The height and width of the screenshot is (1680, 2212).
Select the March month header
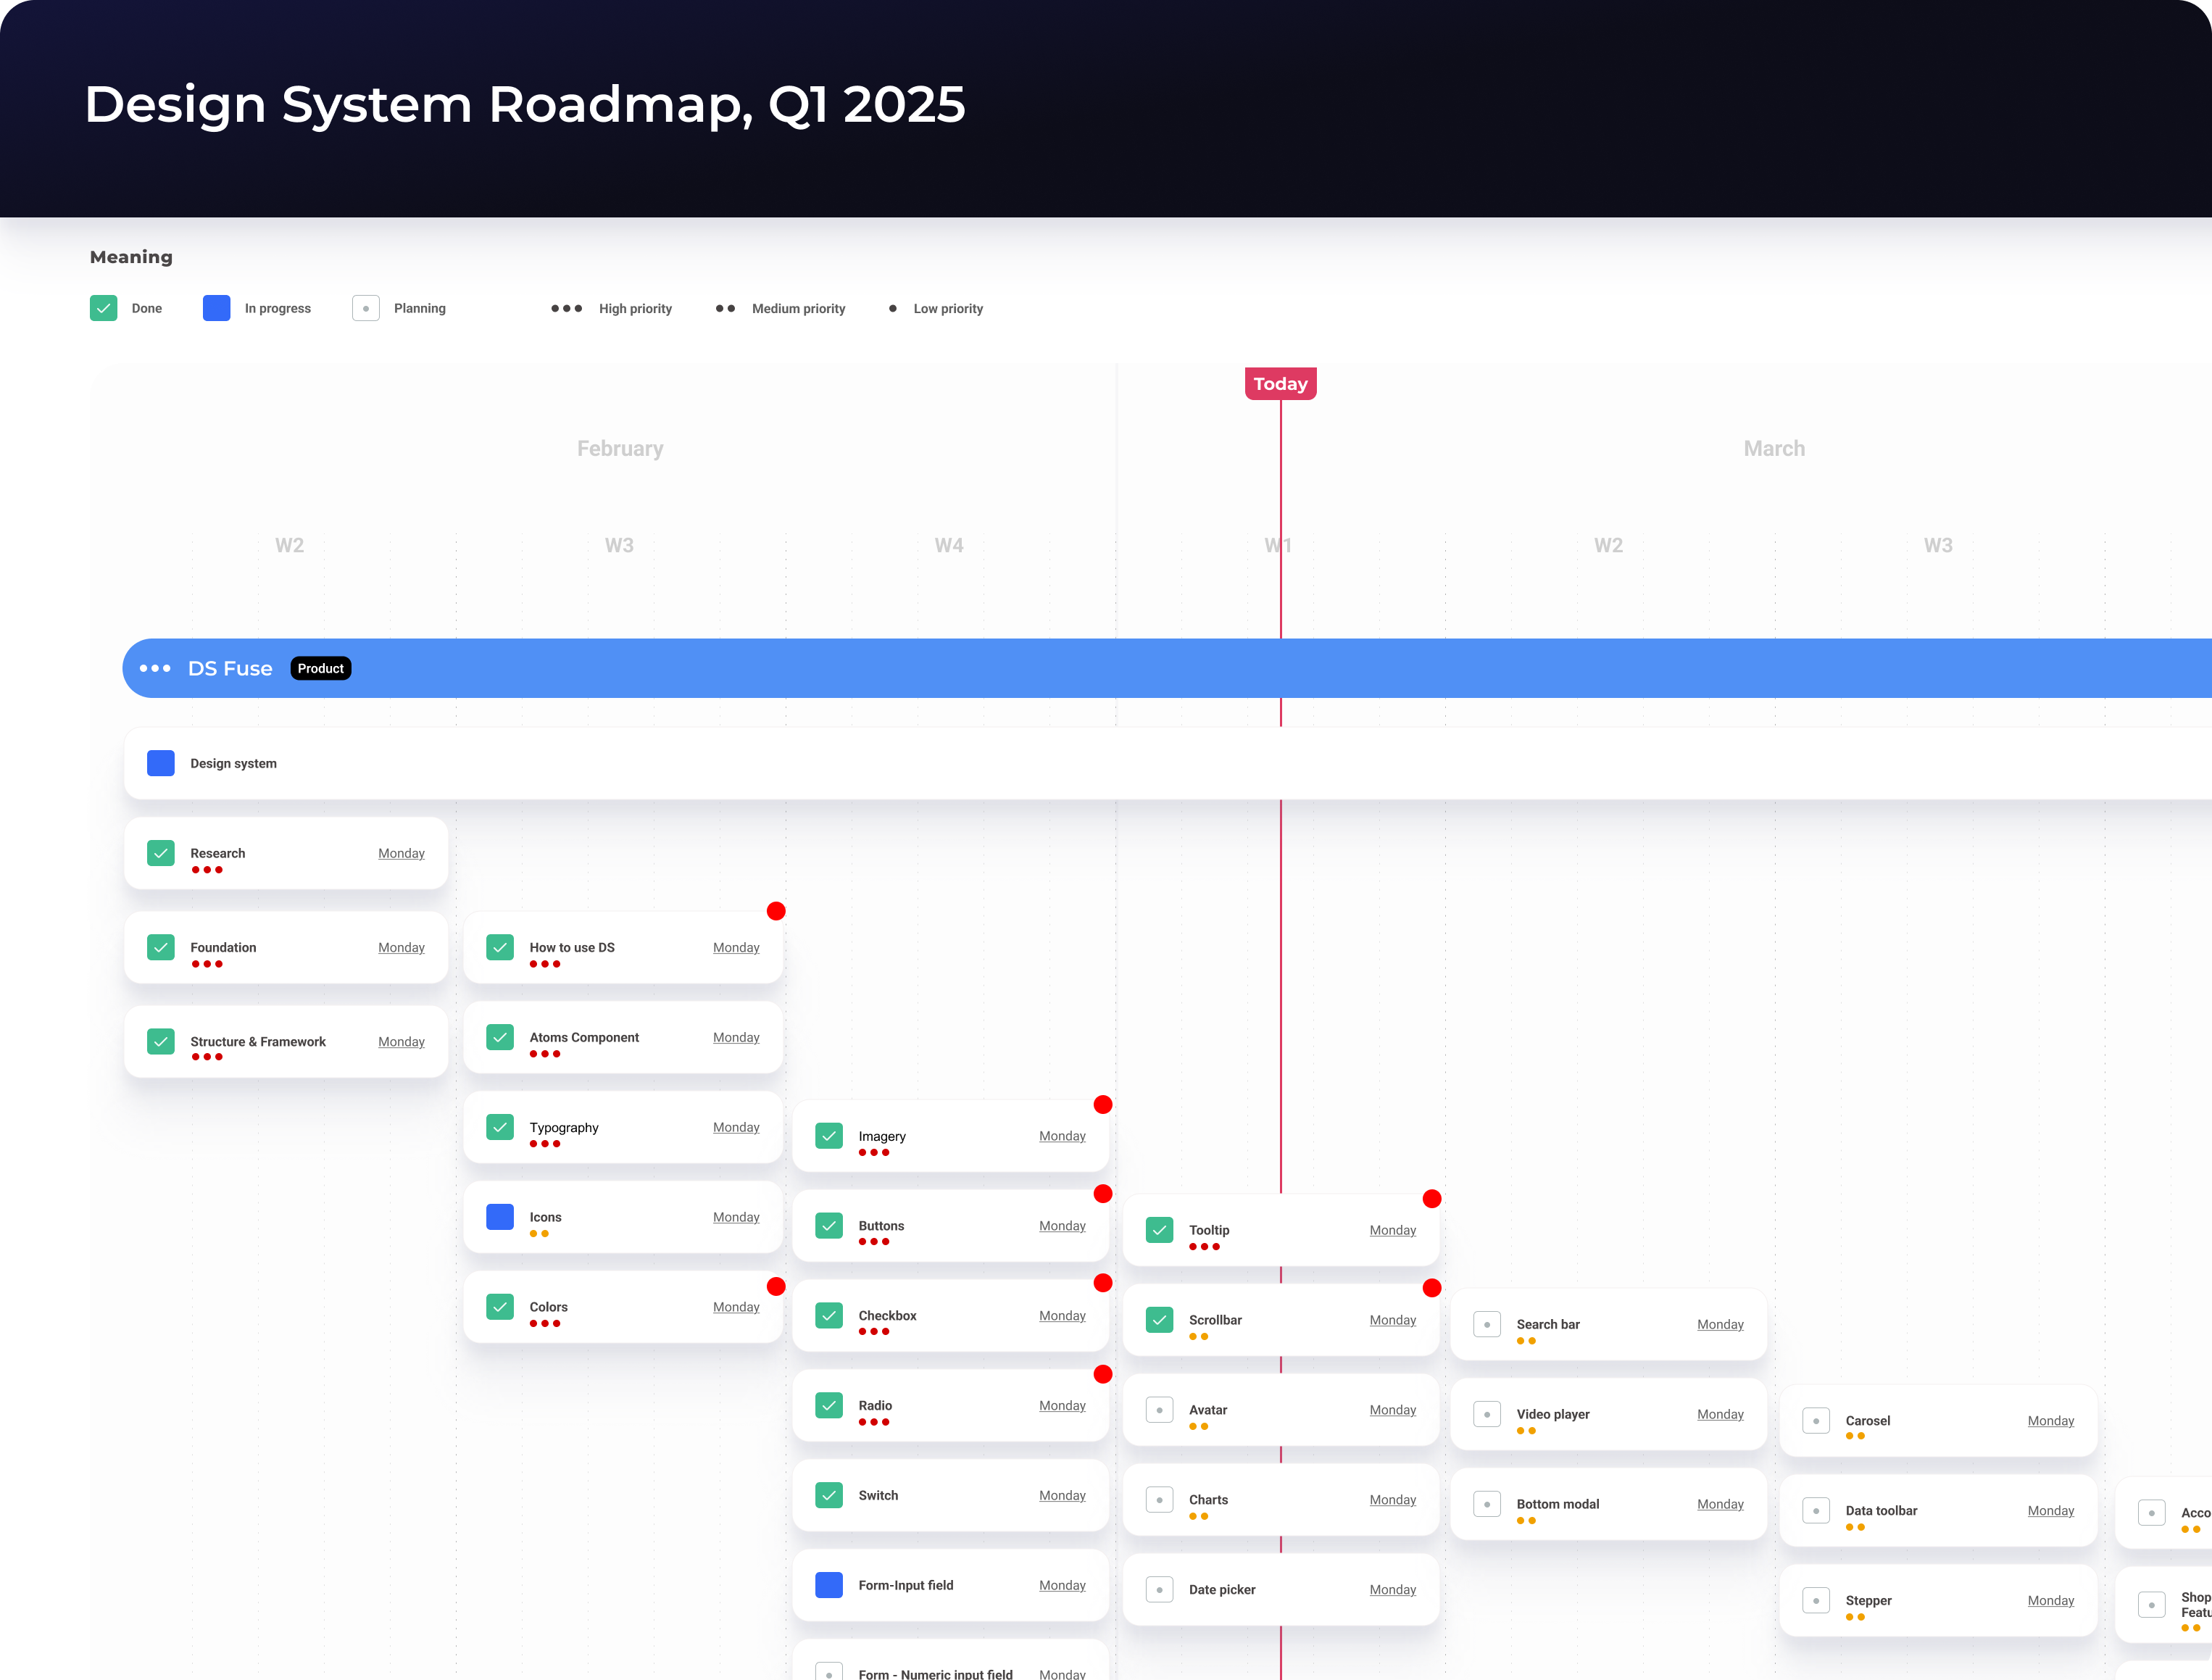coord(1774,448)
